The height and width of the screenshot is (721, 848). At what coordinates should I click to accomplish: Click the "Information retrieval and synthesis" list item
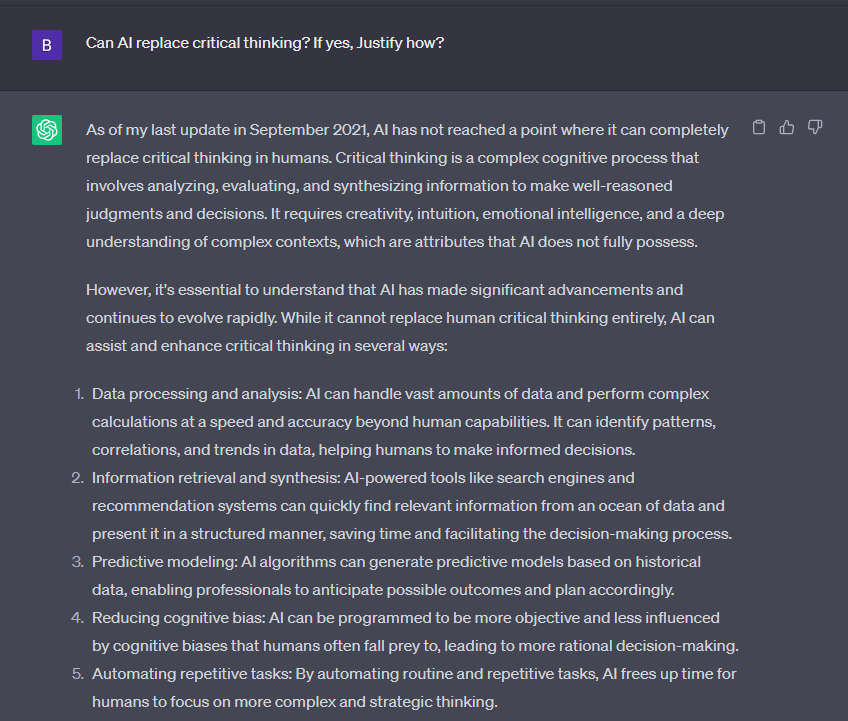click(410, 506)
